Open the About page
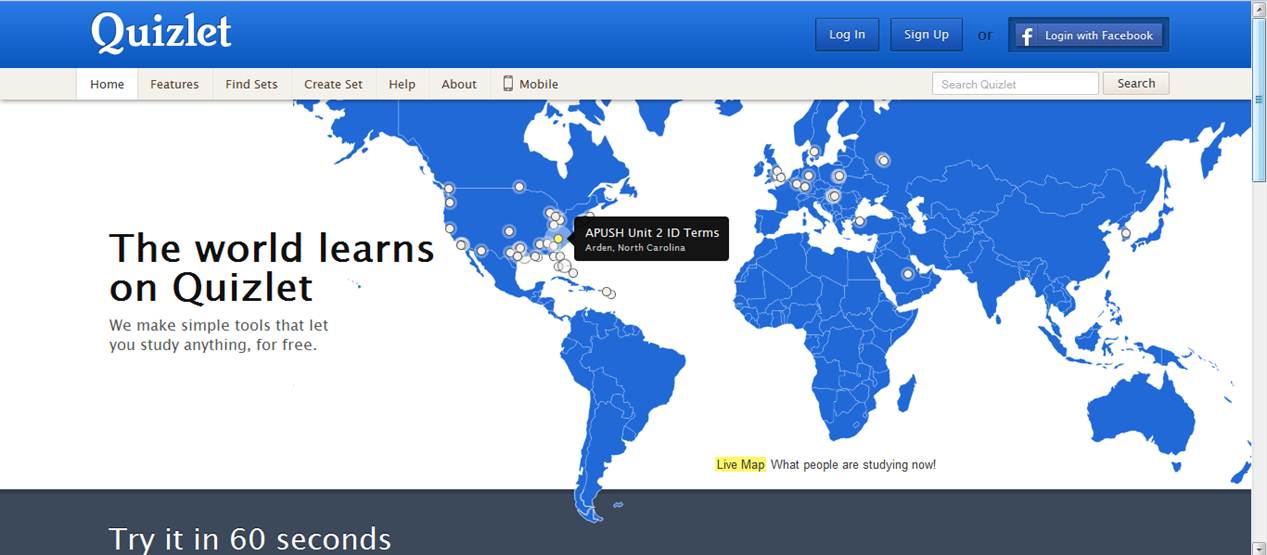Image resolution: width=1267 pixels, height=555 pixels. click(x=459, y=84)
